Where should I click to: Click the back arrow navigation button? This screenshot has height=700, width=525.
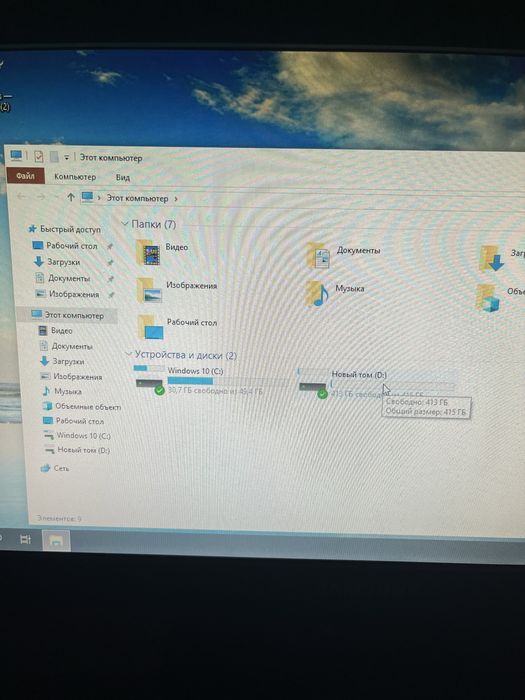21,196
